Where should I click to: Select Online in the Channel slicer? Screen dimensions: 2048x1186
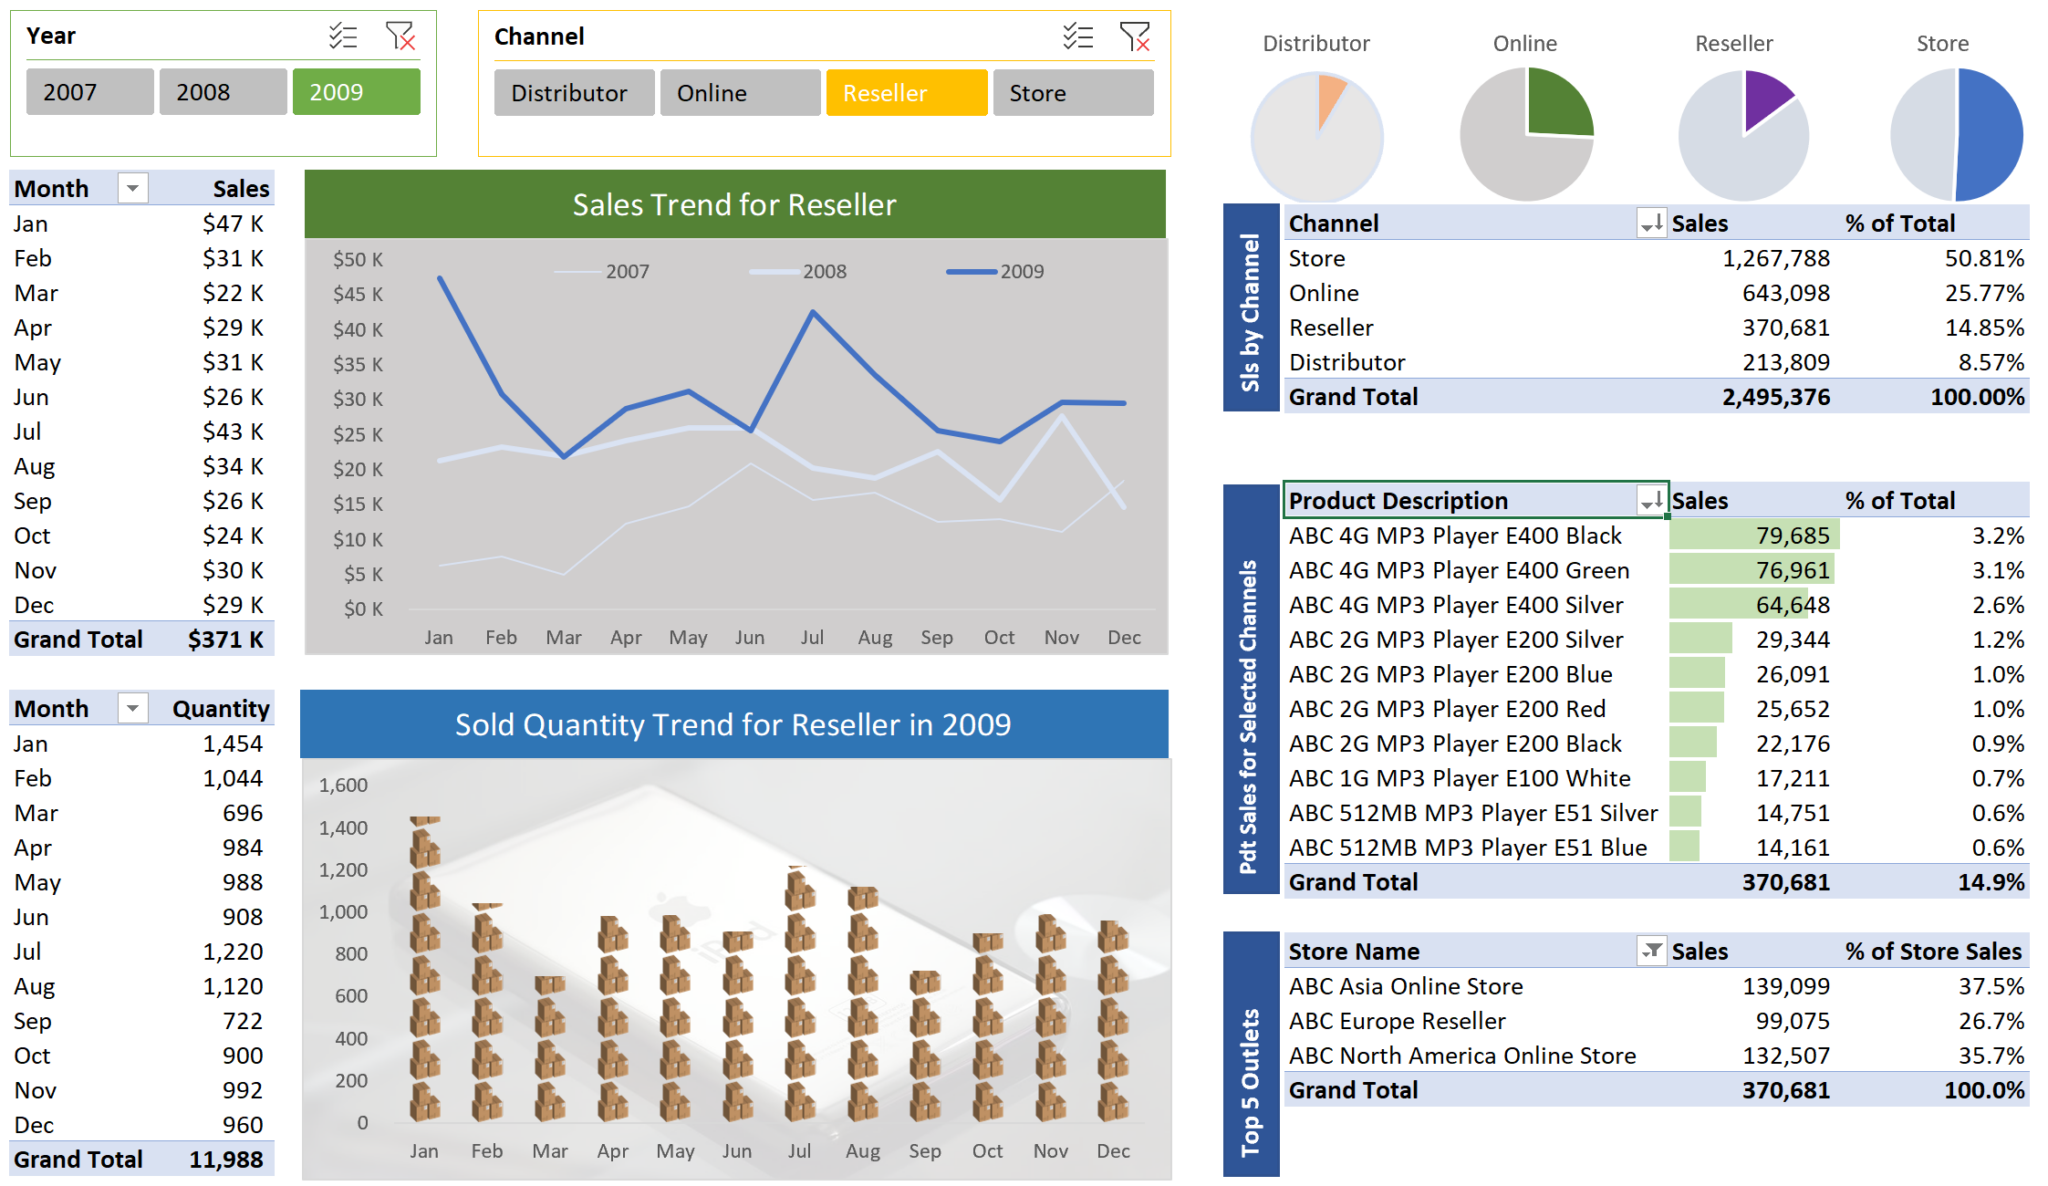click(x=740, y=93)
